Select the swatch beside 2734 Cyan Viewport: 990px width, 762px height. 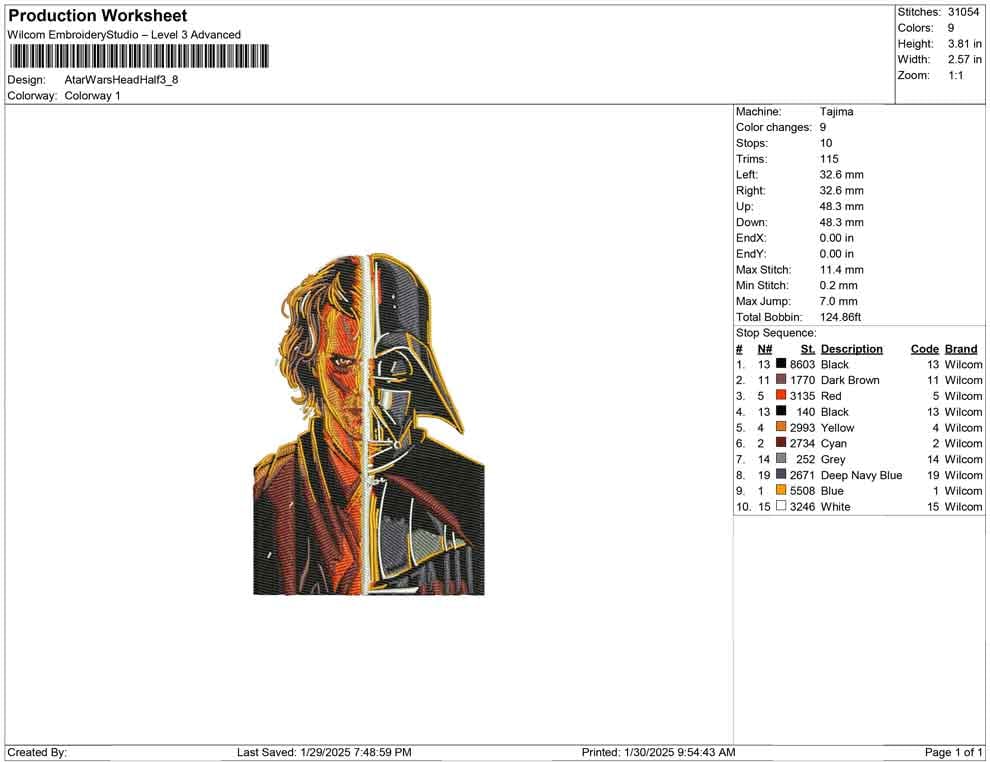tap(781, 443)
